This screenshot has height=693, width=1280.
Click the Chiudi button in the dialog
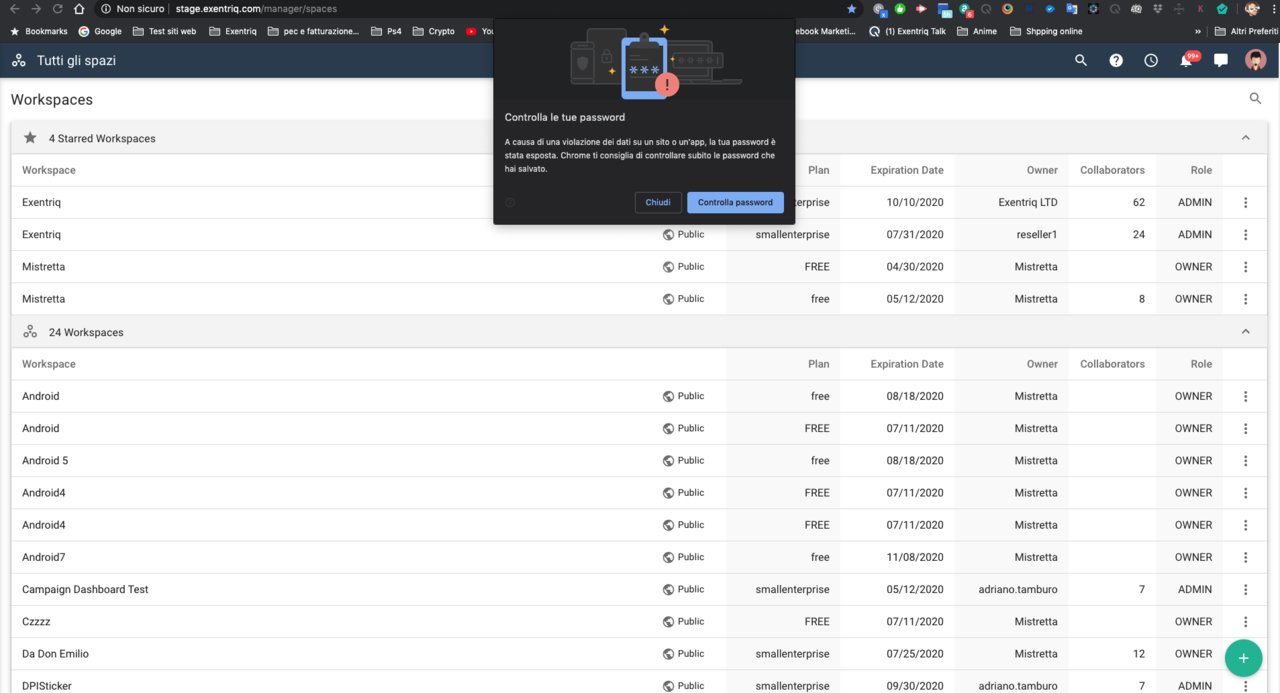(658, 203)
